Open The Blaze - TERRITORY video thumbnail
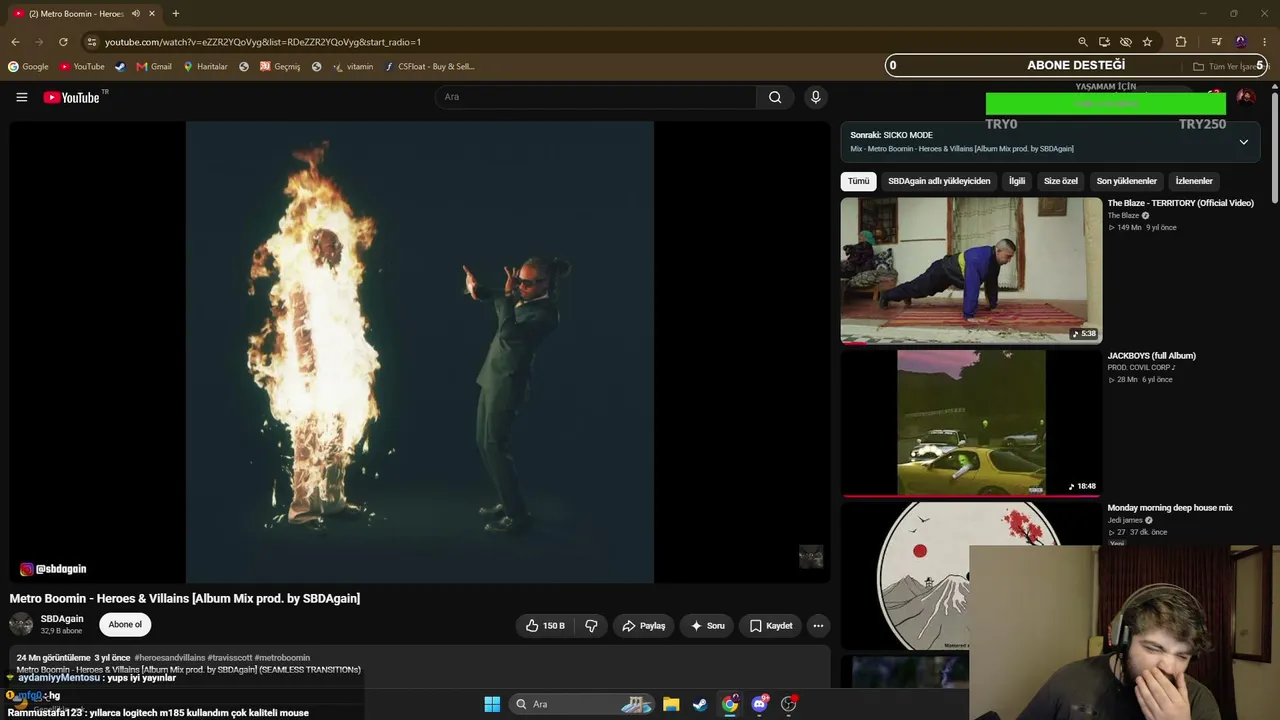Image resolution: width=1280 pixels, height=720 pixels. tap(971, 271)
